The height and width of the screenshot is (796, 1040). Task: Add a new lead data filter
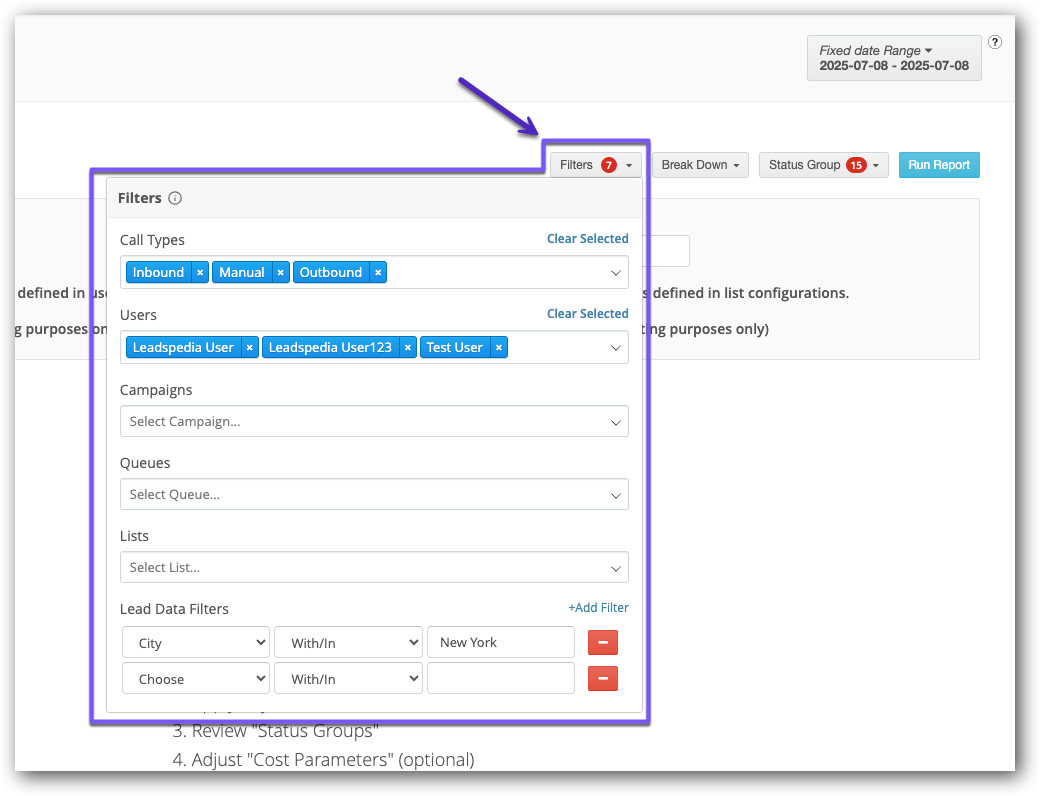click(598, 607)
